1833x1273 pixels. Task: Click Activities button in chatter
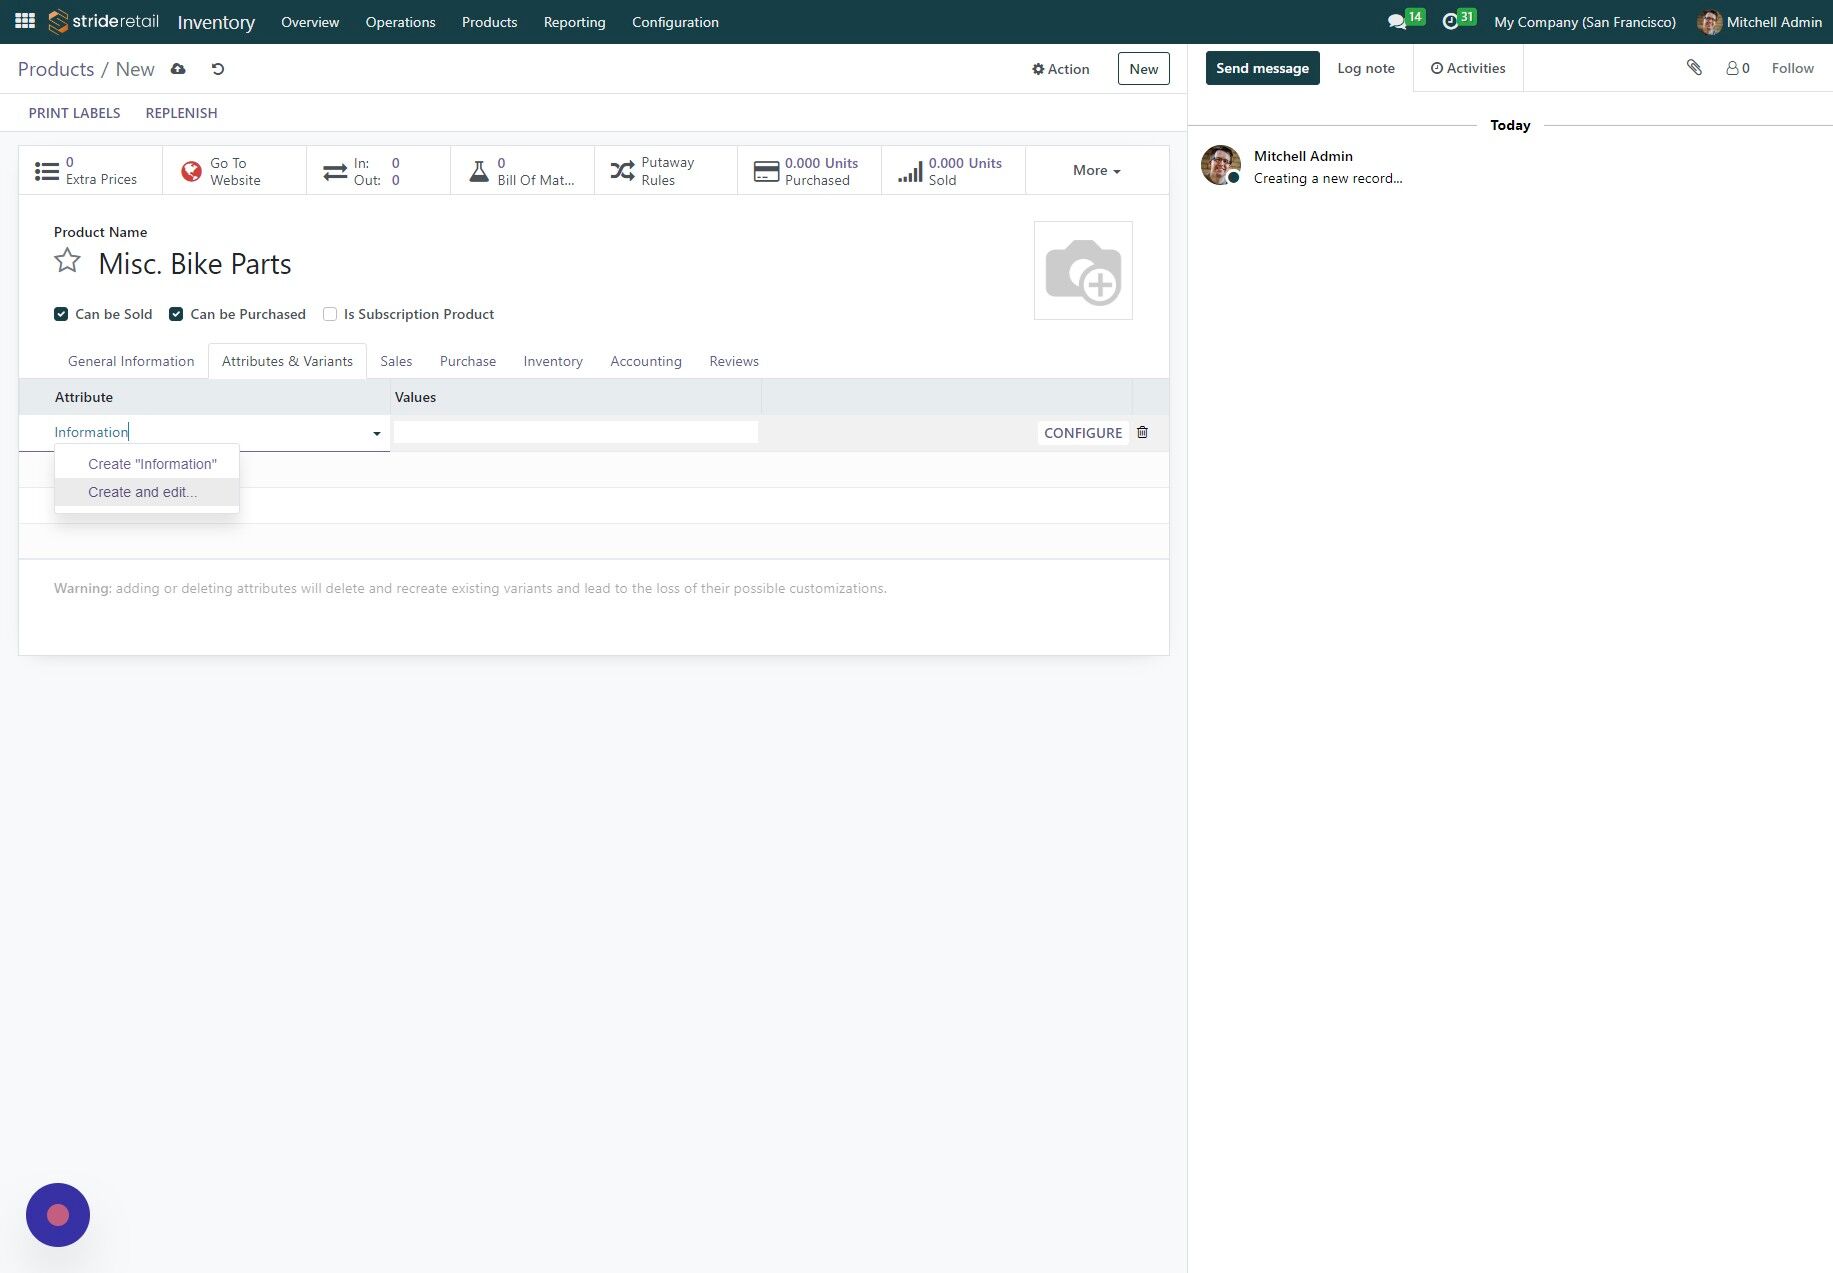click(x=1468, y=68)
